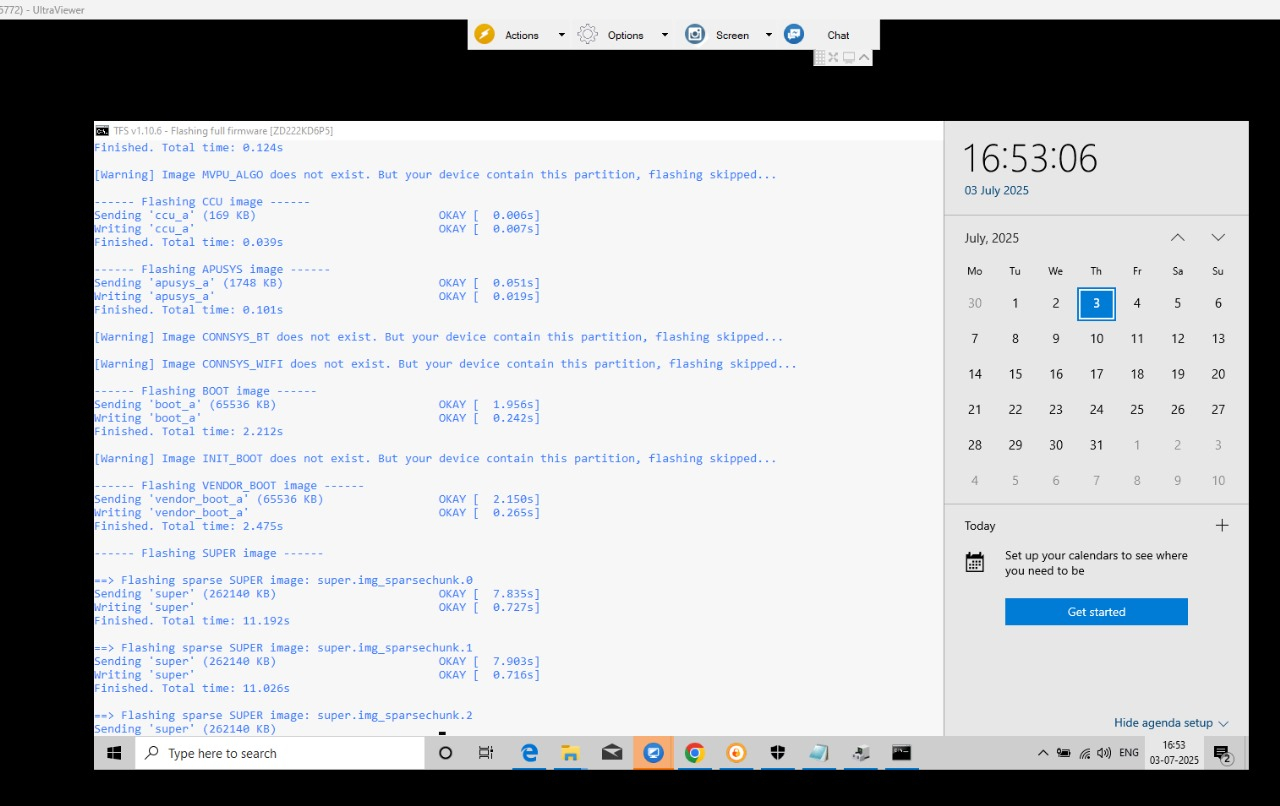Expand the Actions dropdown arrow
This screenshot has width=1280, height=806.
tap(561, 35)
